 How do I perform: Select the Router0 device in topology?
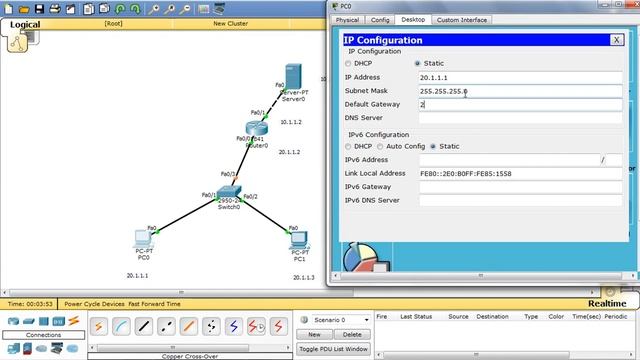[257, 130]
